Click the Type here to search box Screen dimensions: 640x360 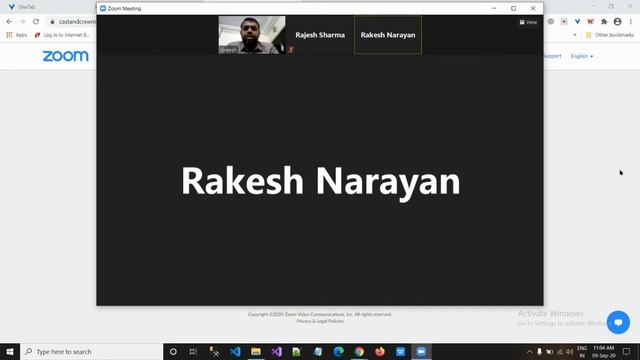(x=91, y=351)
